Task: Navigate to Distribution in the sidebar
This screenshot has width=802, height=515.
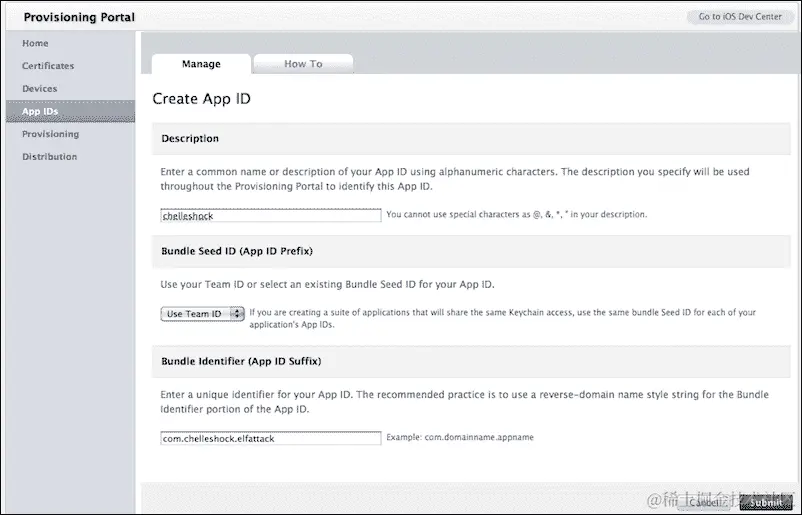Action: point(49,157)
